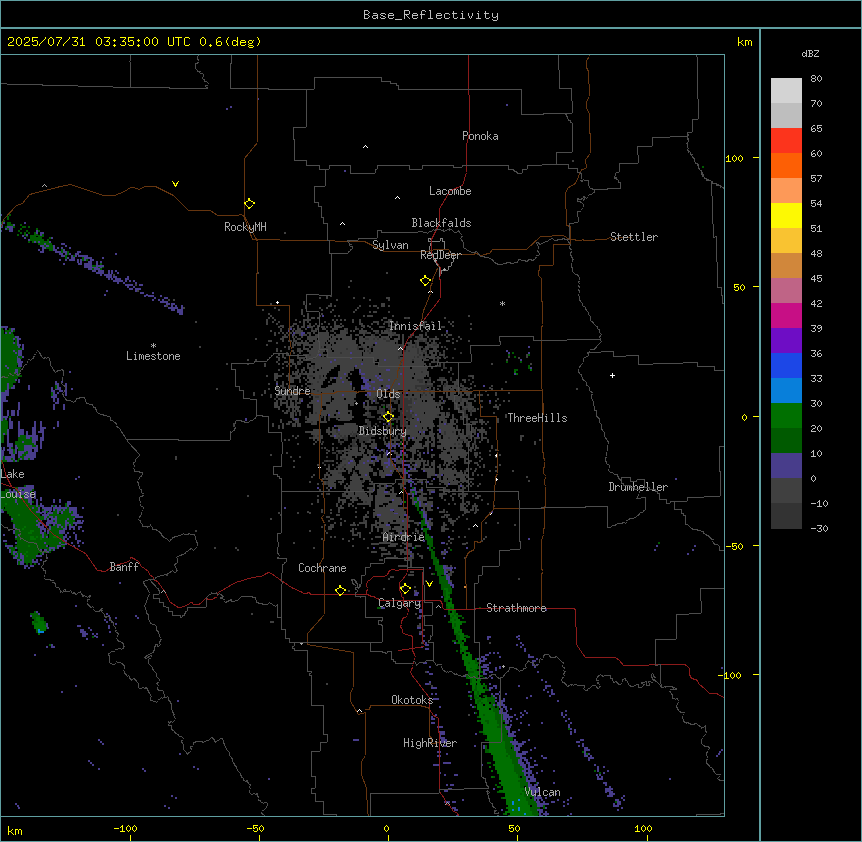Click the Olds label

(x=388, y=394)
